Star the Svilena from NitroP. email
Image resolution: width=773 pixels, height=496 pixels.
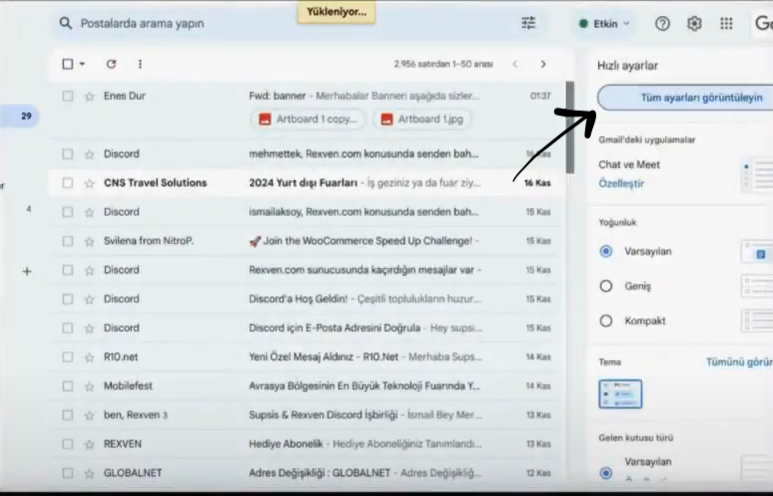point(89,241)
